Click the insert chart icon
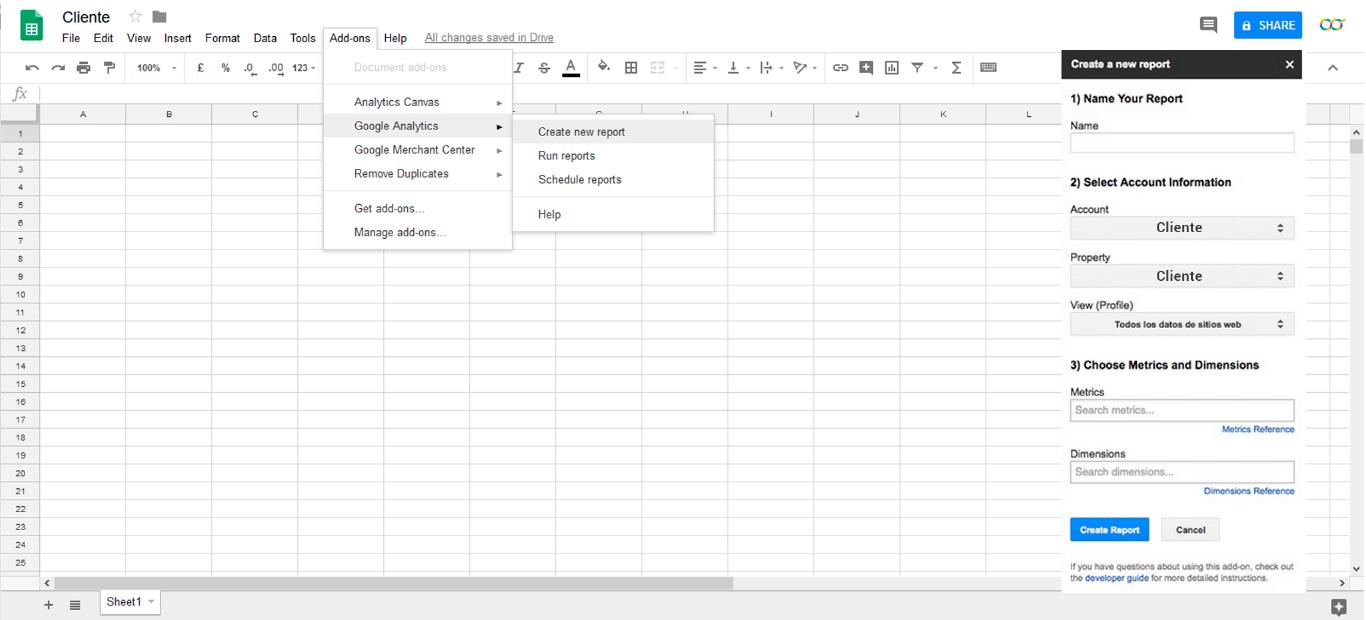Screen dimensions: 1366x620 pyautogui.click(x=891, y=68)
